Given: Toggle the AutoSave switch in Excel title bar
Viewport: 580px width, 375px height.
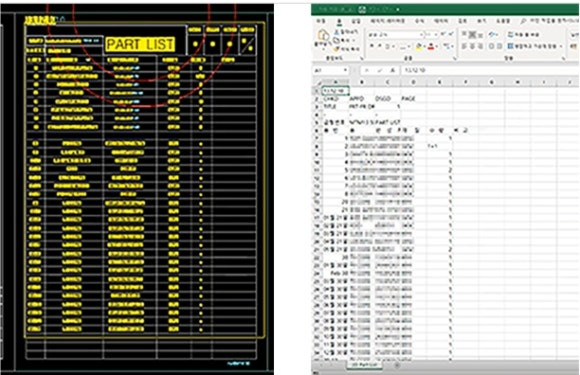Looking at the screenshot, I should (346, 10).
